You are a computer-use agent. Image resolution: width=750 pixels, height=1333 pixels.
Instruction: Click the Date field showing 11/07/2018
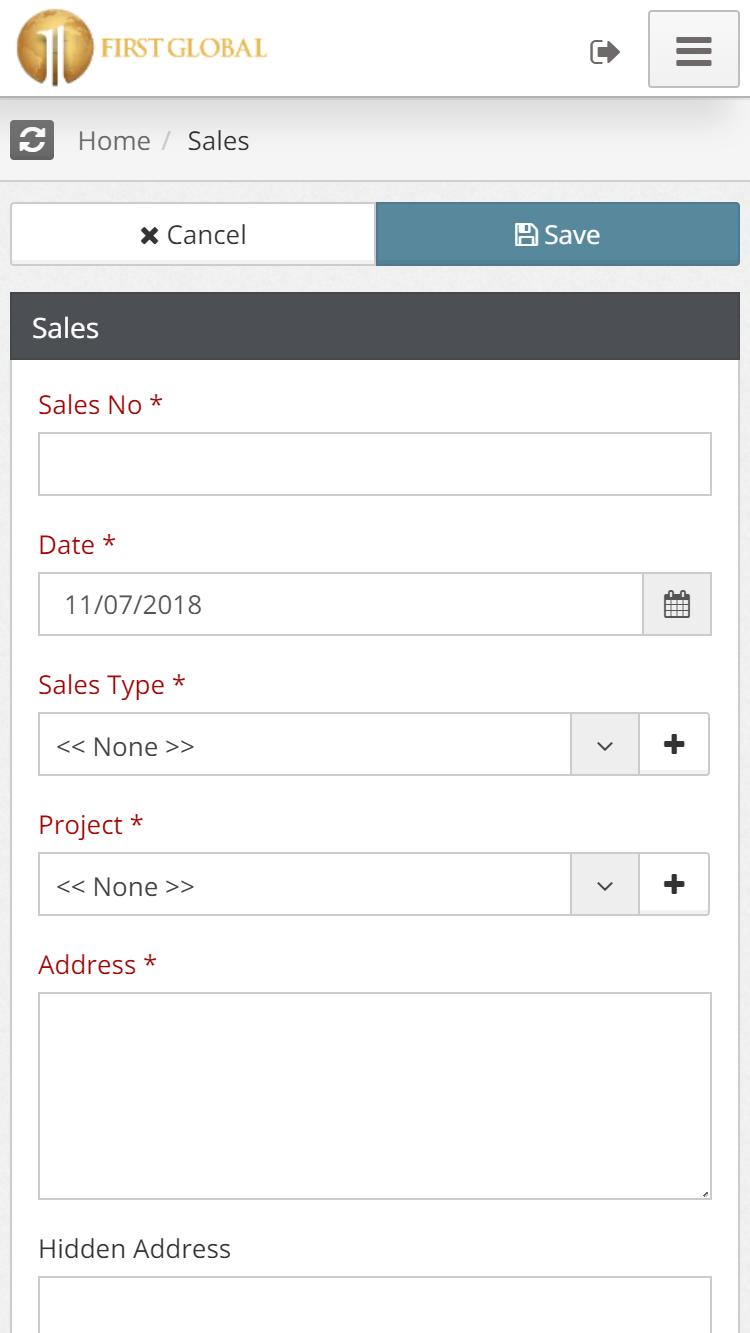click(341, 604)
